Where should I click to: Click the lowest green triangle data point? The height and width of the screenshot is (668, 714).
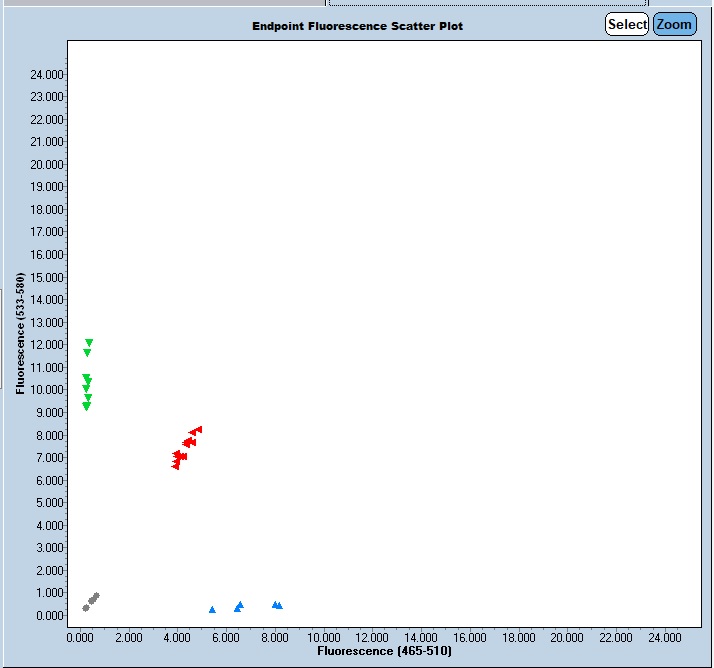click(x=86, y=407)
